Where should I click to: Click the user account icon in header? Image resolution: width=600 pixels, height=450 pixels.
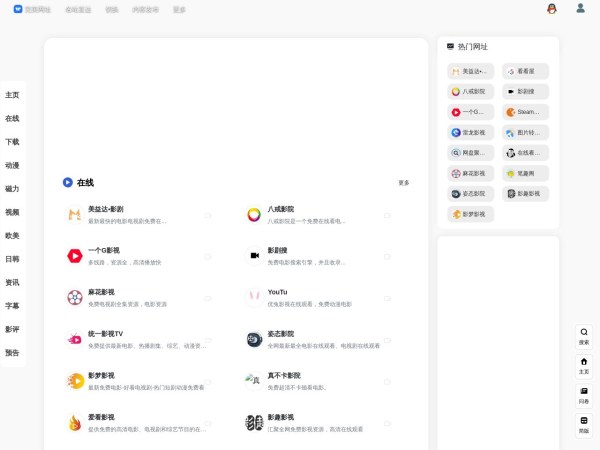(x=580, y=8)
